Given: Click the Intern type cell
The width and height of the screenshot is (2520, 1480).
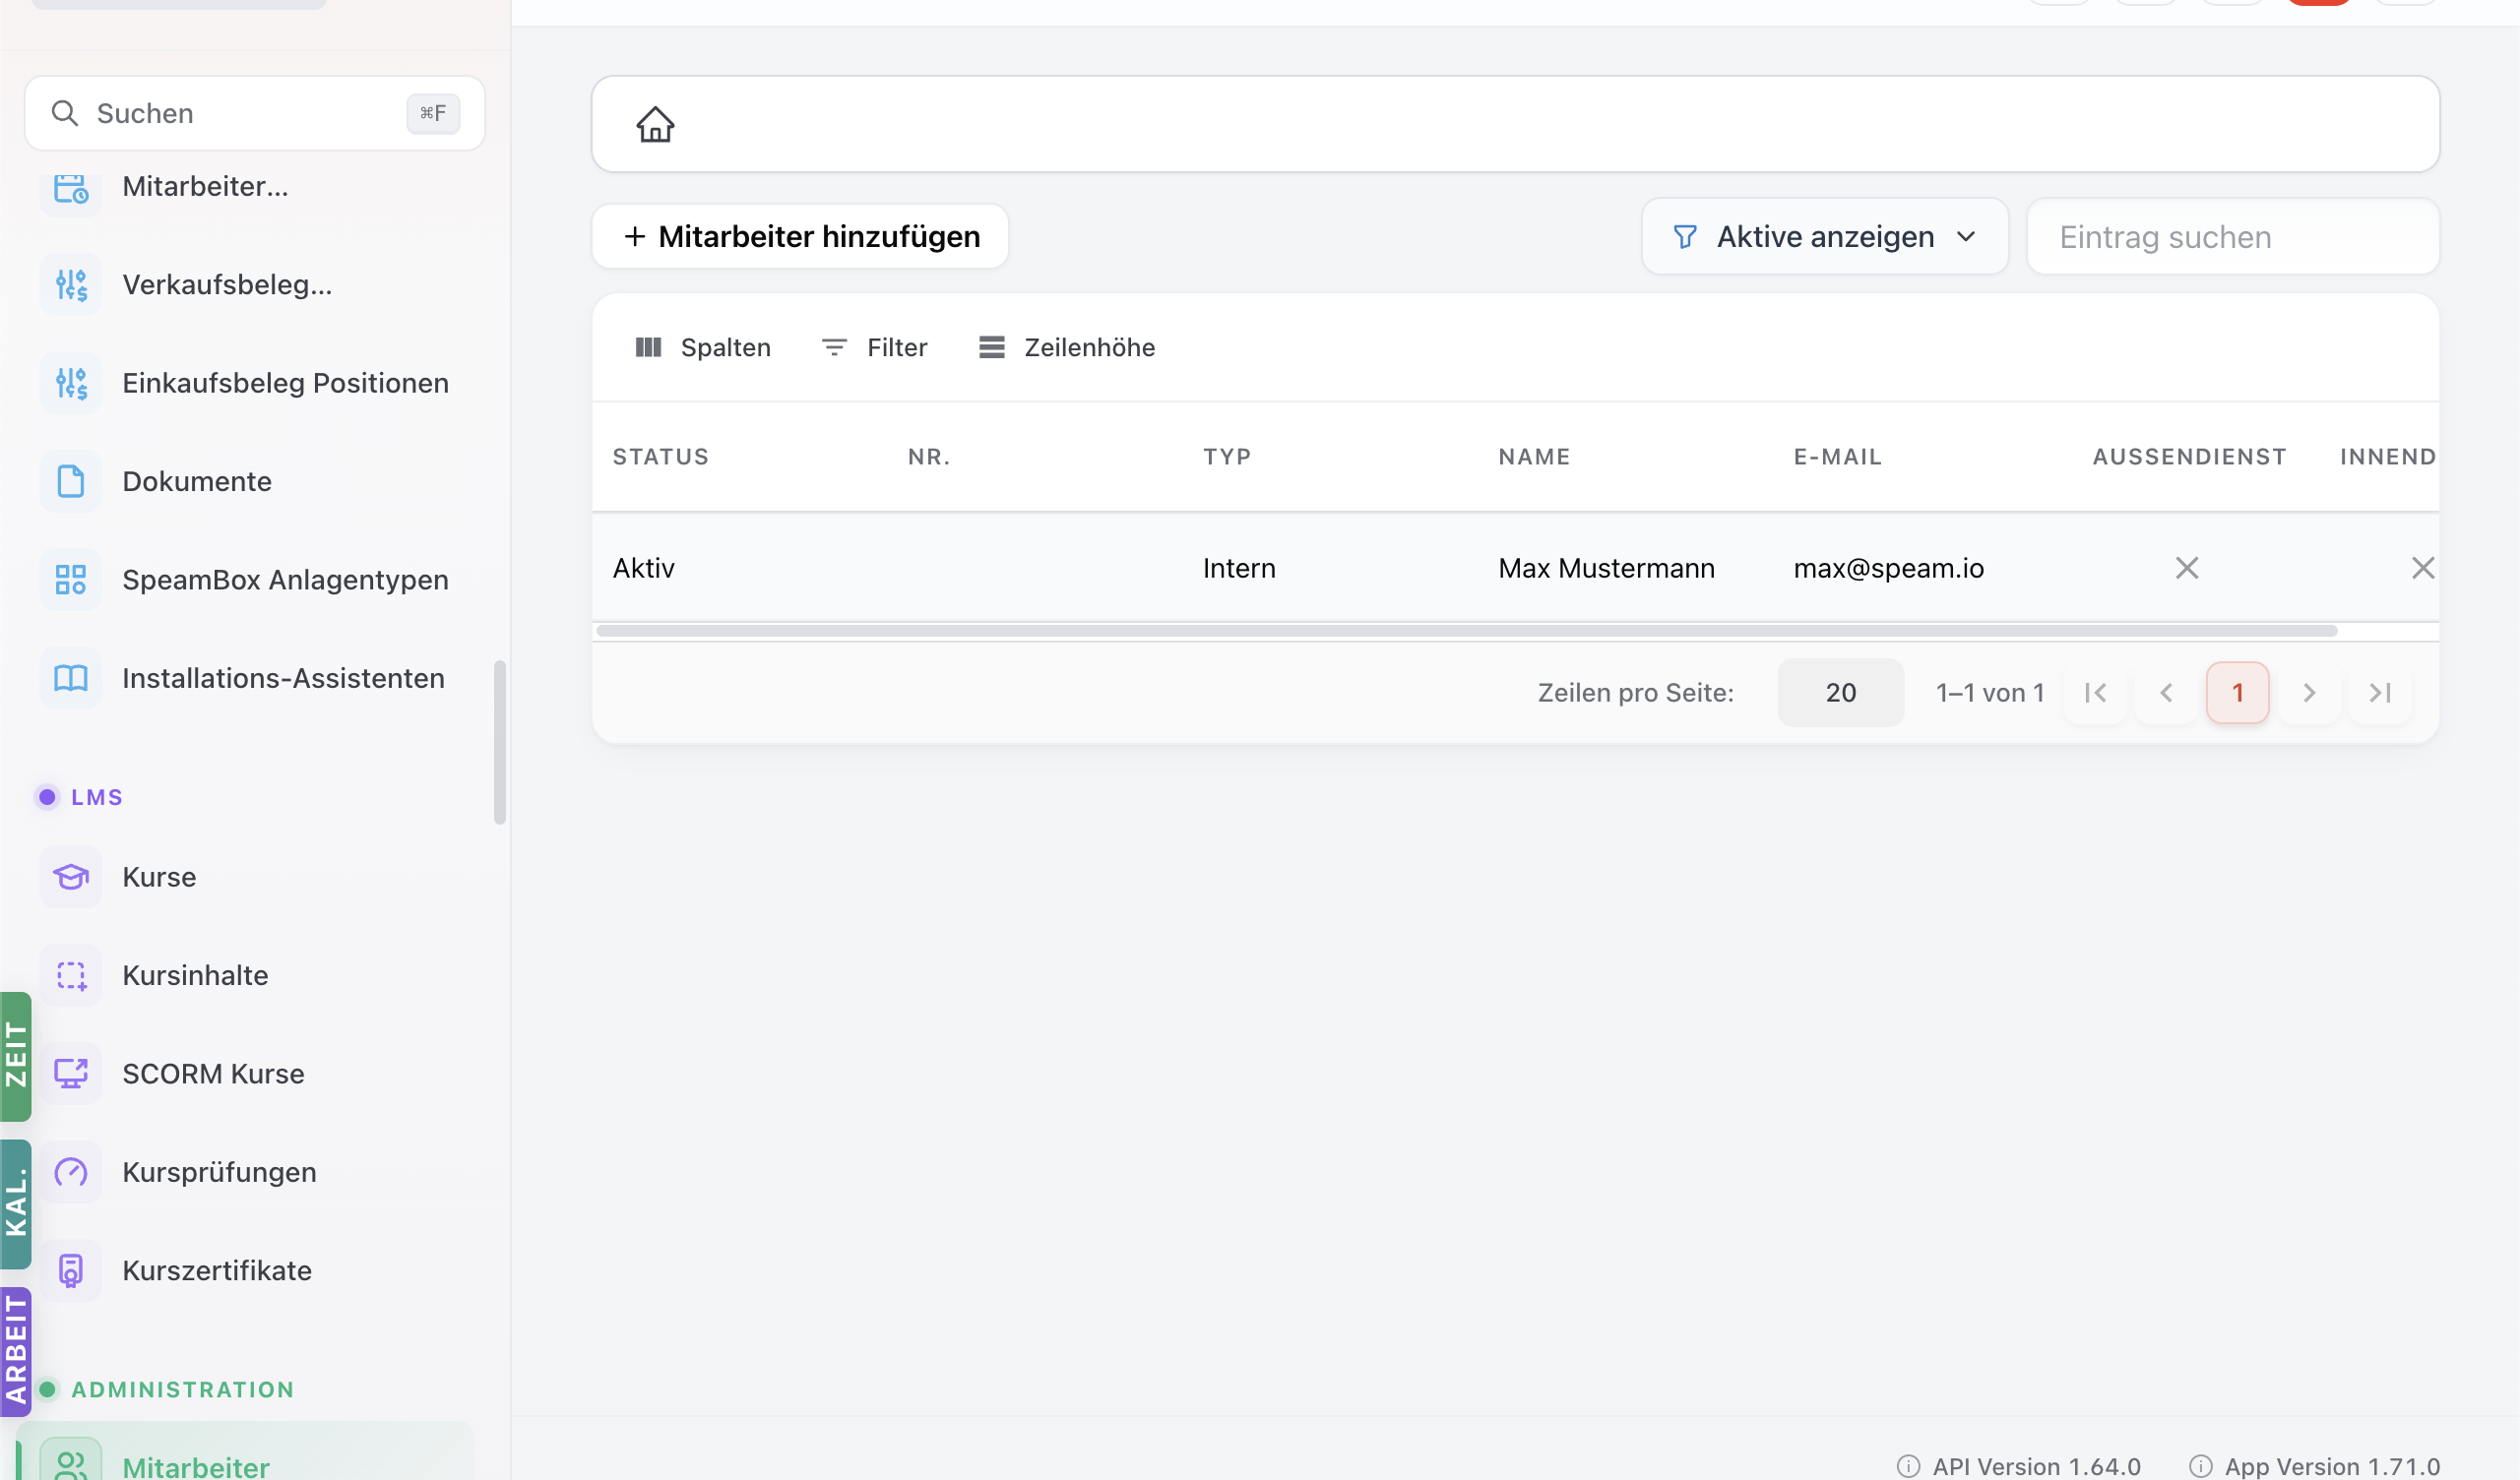Looking at the screenshot, I should click(x=1239, y=568).
